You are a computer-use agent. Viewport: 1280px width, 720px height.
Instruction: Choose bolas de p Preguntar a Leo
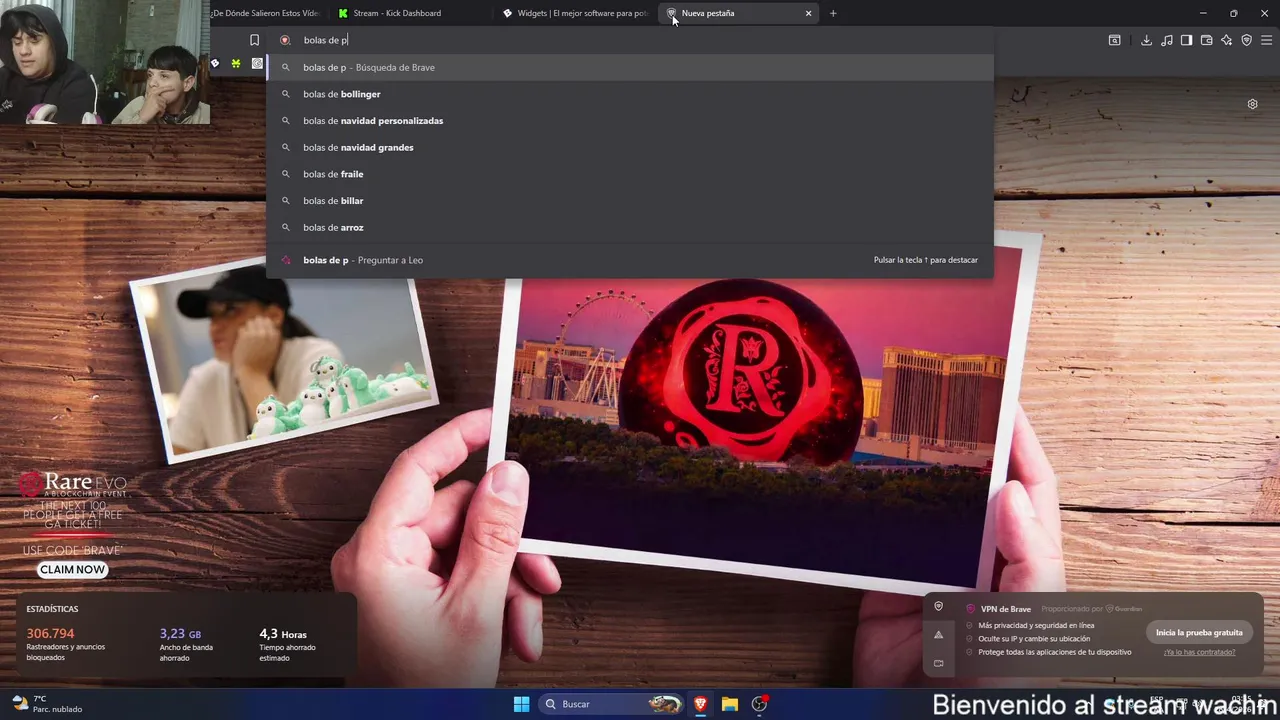(x=630, y=260)
